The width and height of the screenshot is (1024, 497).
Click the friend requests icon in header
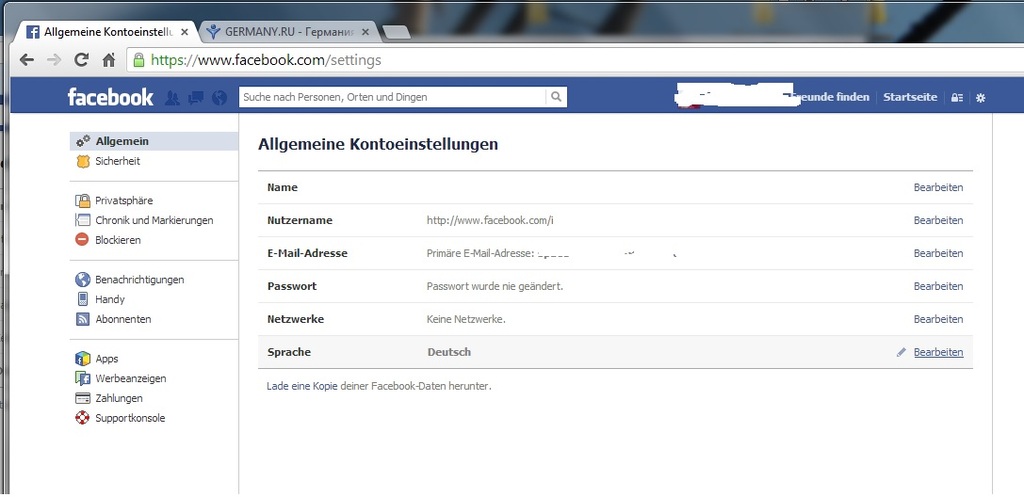[172, 98]
